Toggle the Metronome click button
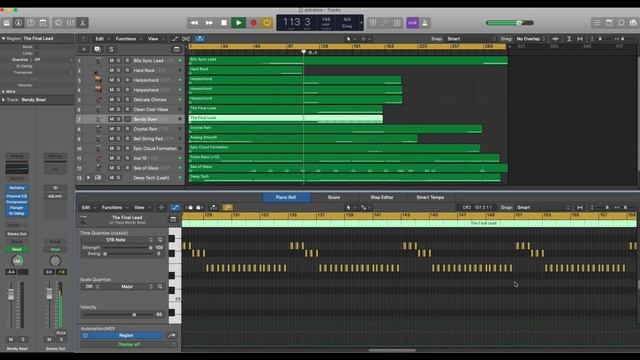Screen dimensions: 640x360 (424, 23)
